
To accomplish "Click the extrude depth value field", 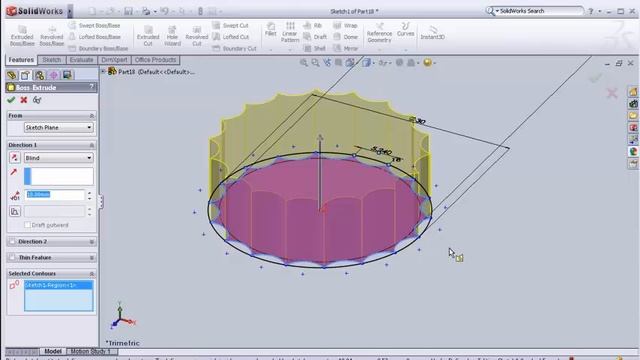I will (x=54, y=195).
